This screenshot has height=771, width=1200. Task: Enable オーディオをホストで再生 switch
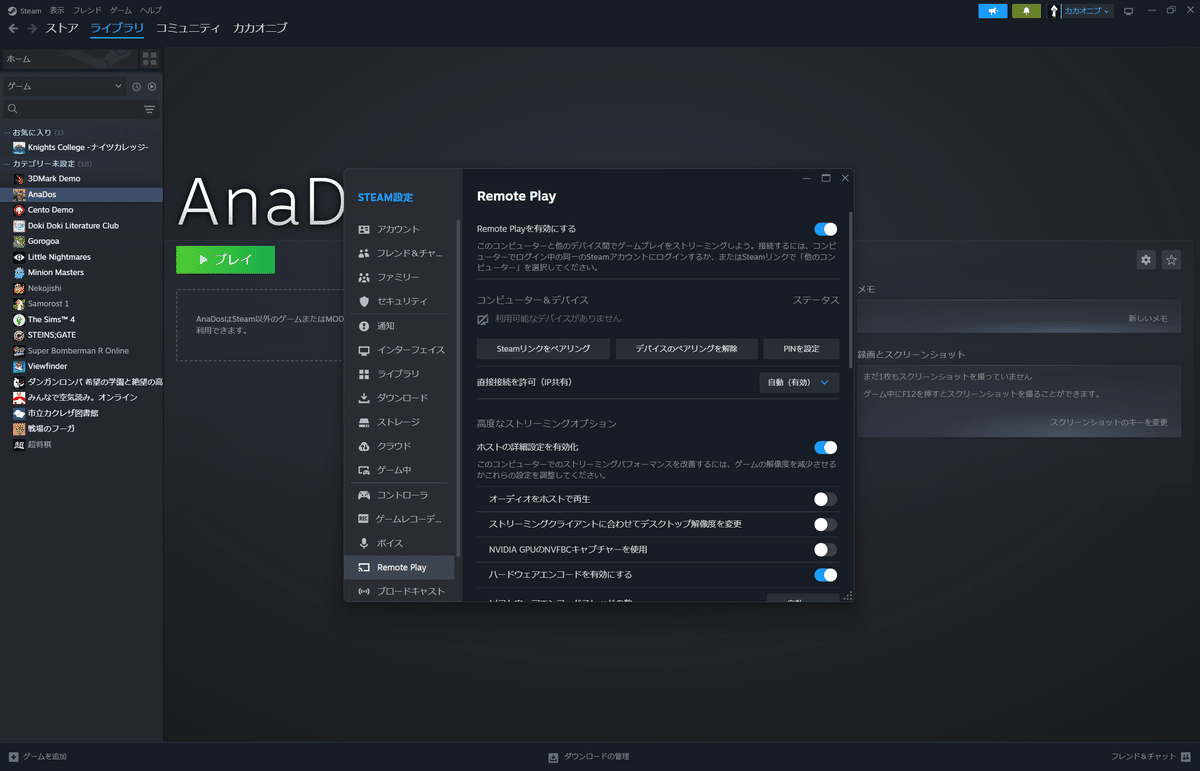[825, 499]
